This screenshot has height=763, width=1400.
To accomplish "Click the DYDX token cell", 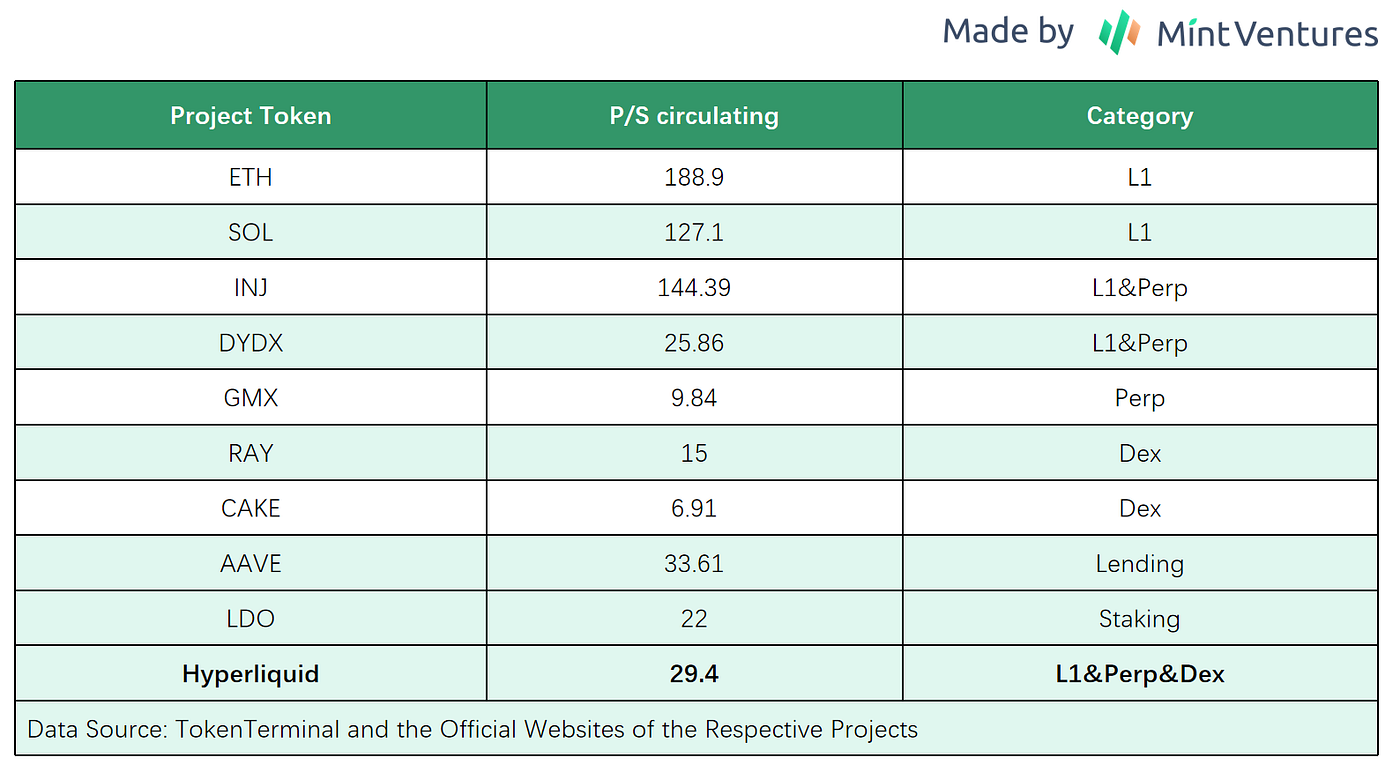I will click(251, 343).
